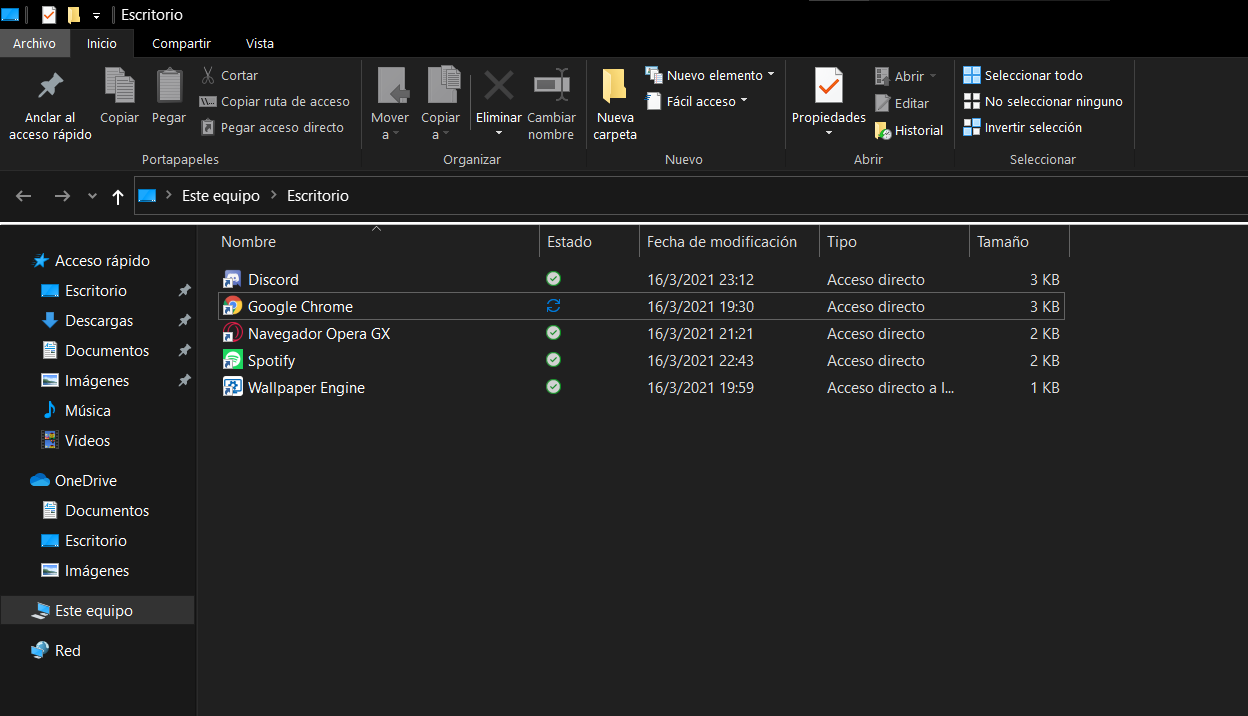This screenshot has height=716, width=1248.
Task: Open the Vista ribbon tab
Action: tap(259, 43)
